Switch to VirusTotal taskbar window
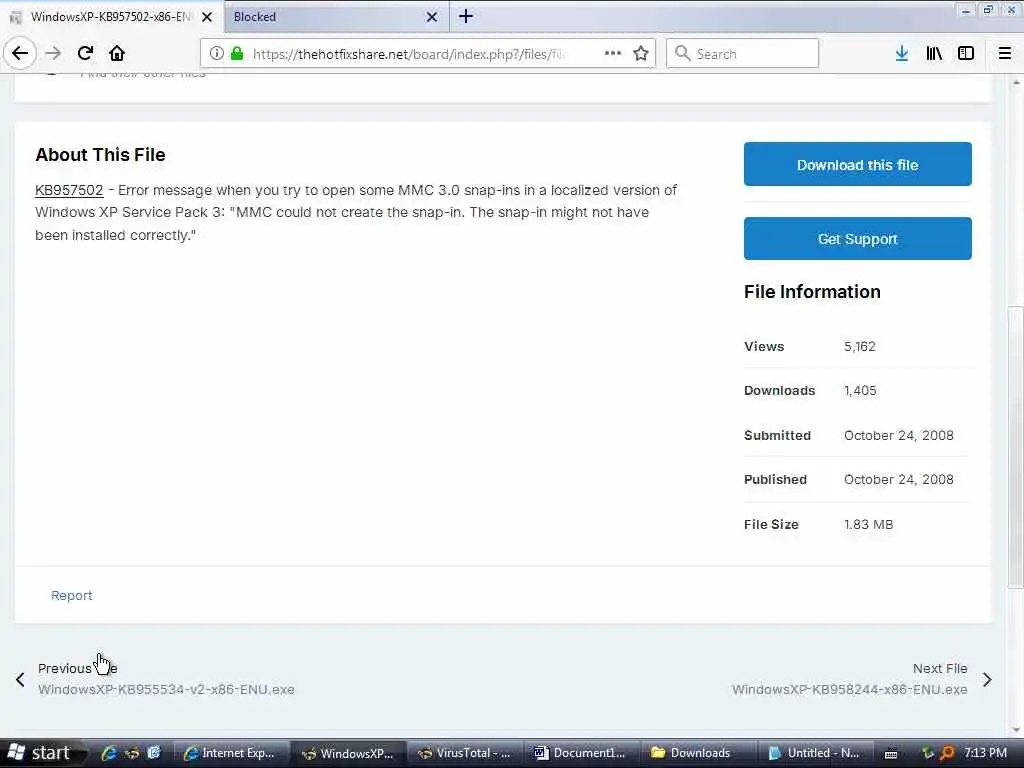The width and height of the screenshot is (1024, 768). coord(466,753)
